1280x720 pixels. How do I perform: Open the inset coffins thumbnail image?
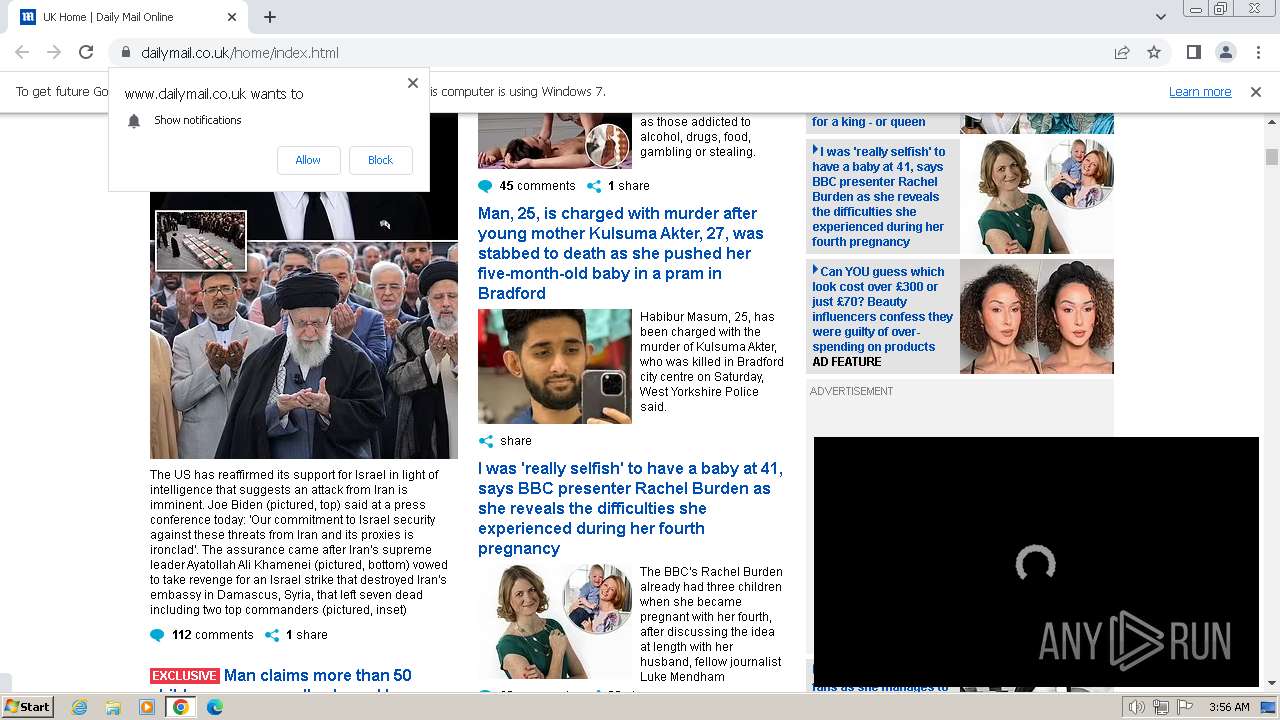click(x=201, y=241)
